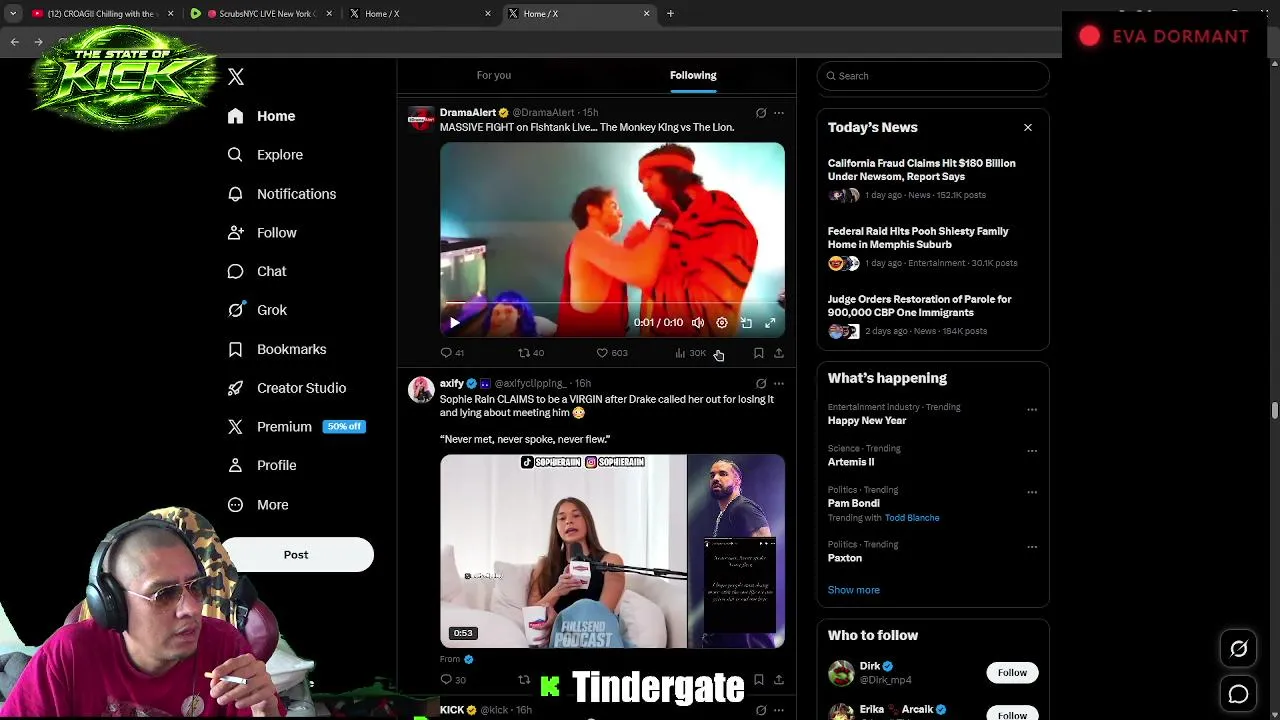Open Home in the sidebar
1280x720 pixels.
(x=261, y=116)
